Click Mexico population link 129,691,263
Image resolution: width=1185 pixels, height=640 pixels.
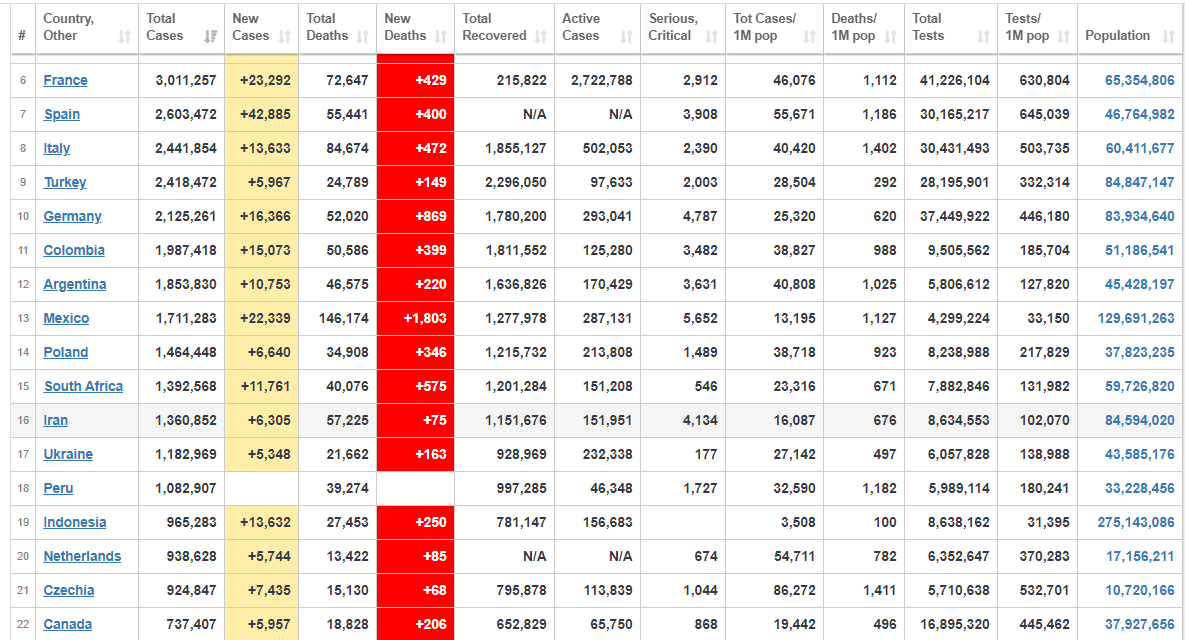1137,318
